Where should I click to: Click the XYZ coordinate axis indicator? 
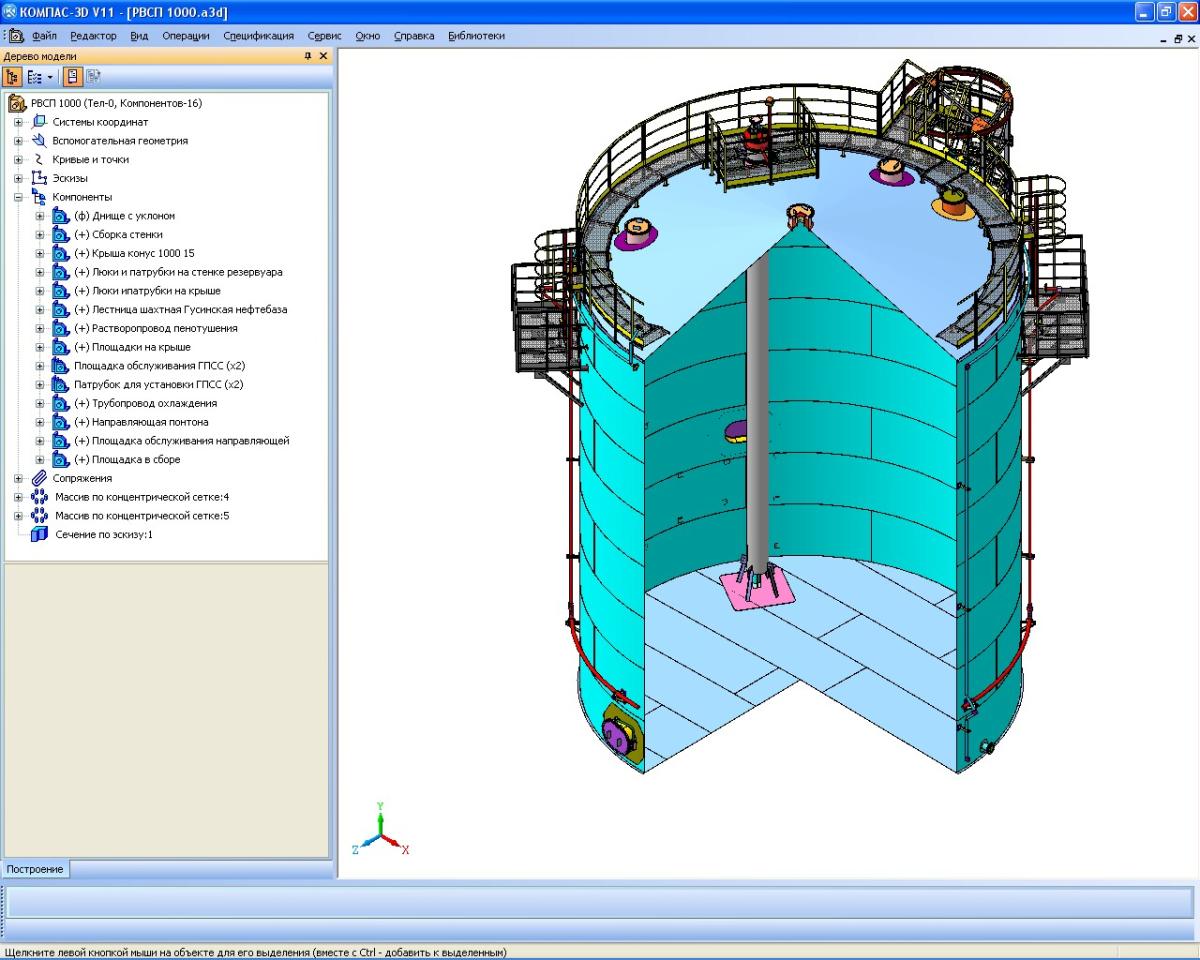click(x=380, y=831)
